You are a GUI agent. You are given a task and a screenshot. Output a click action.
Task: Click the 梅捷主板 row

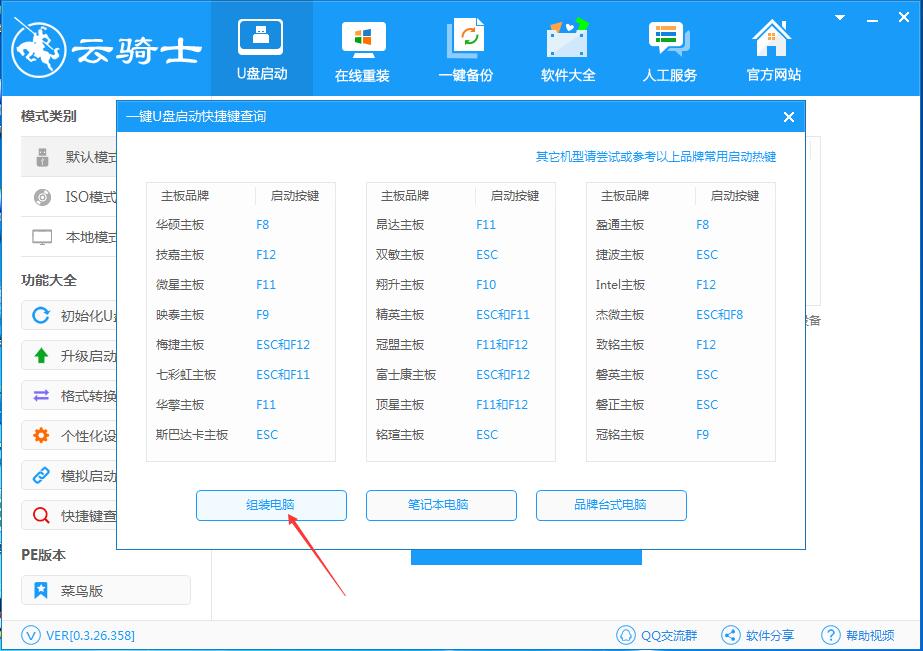240,345
